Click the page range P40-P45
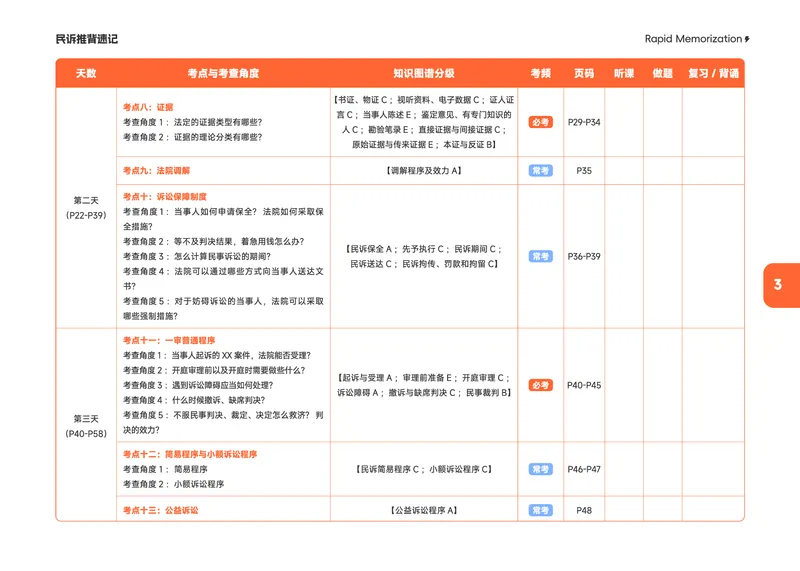 tap(584, 385)
